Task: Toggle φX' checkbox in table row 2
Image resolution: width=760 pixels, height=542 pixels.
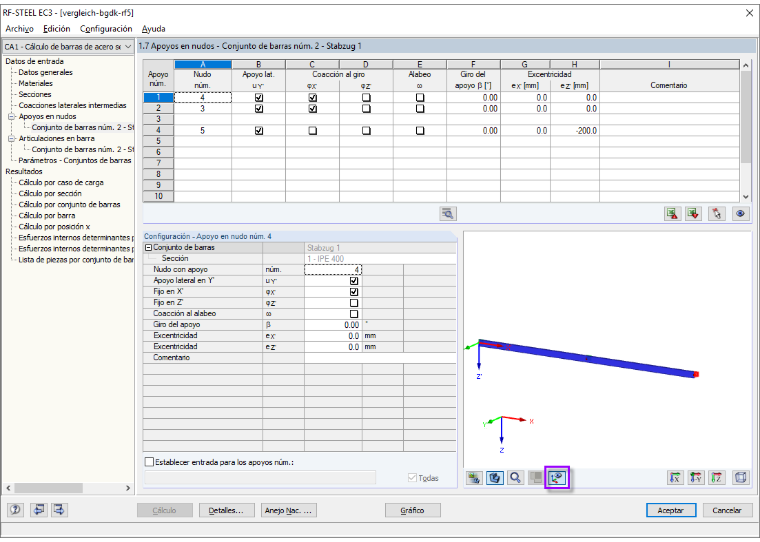Action: 313,109
